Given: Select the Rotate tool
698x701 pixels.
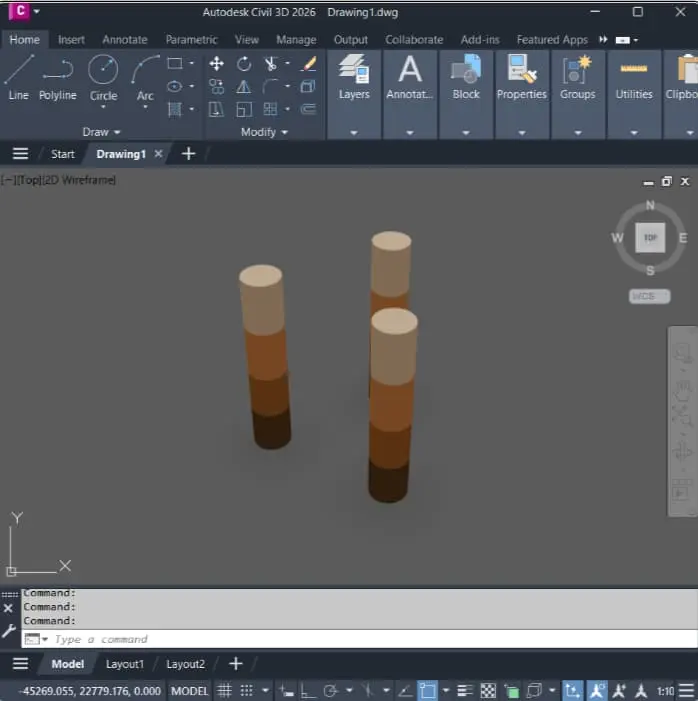Looking at the screenshot, I should pos(244,63).
